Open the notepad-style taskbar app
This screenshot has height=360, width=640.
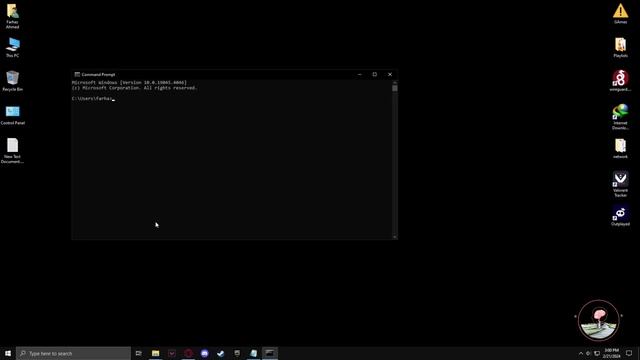253,353
